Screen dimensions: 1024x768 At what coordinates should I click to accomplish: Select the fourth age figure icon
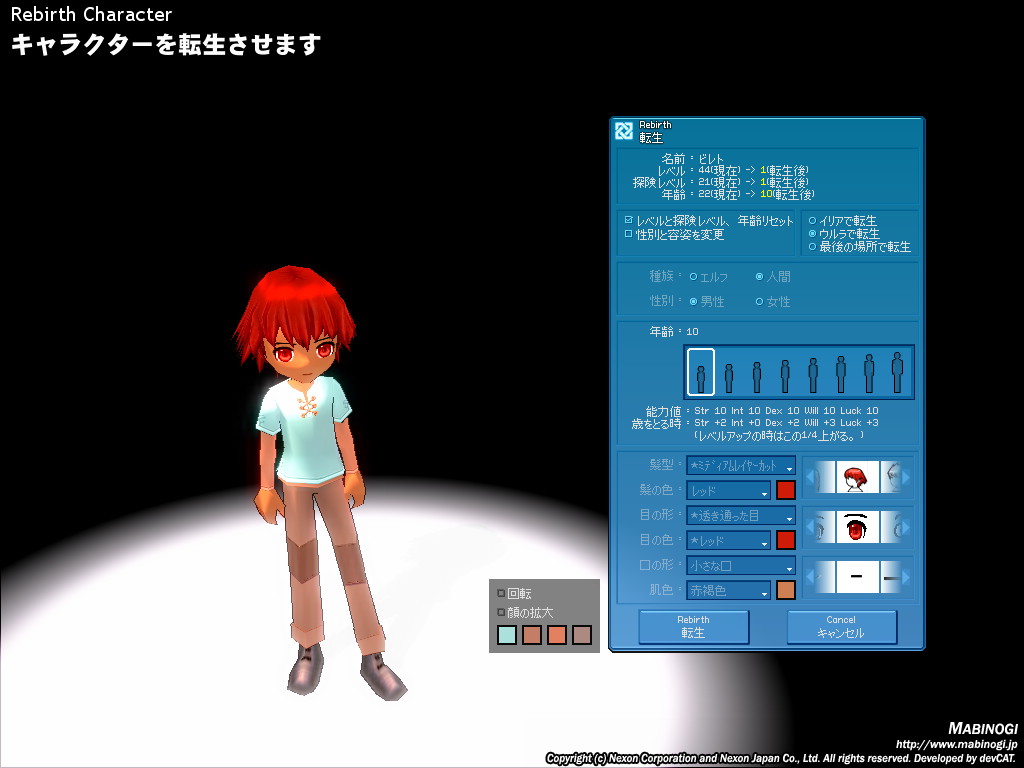[x=785, y=376]
